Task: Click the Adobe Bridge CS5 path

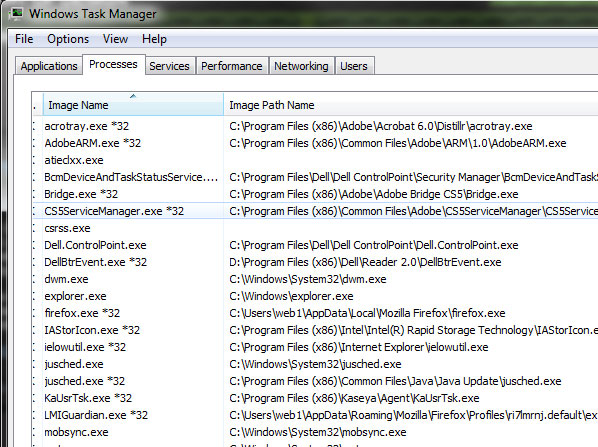Action: pos(374,194)
